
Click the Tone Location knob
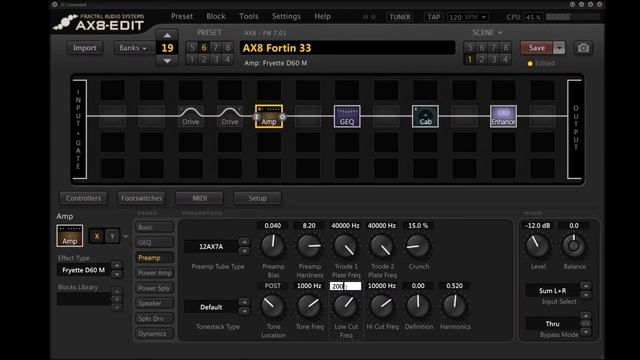coord(273,306)
